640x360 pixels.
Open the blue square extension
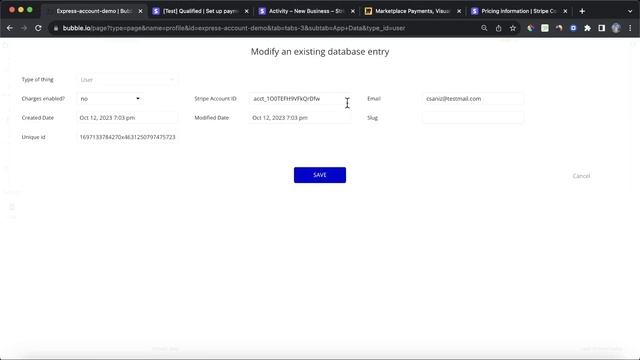[x=573, y=28]
